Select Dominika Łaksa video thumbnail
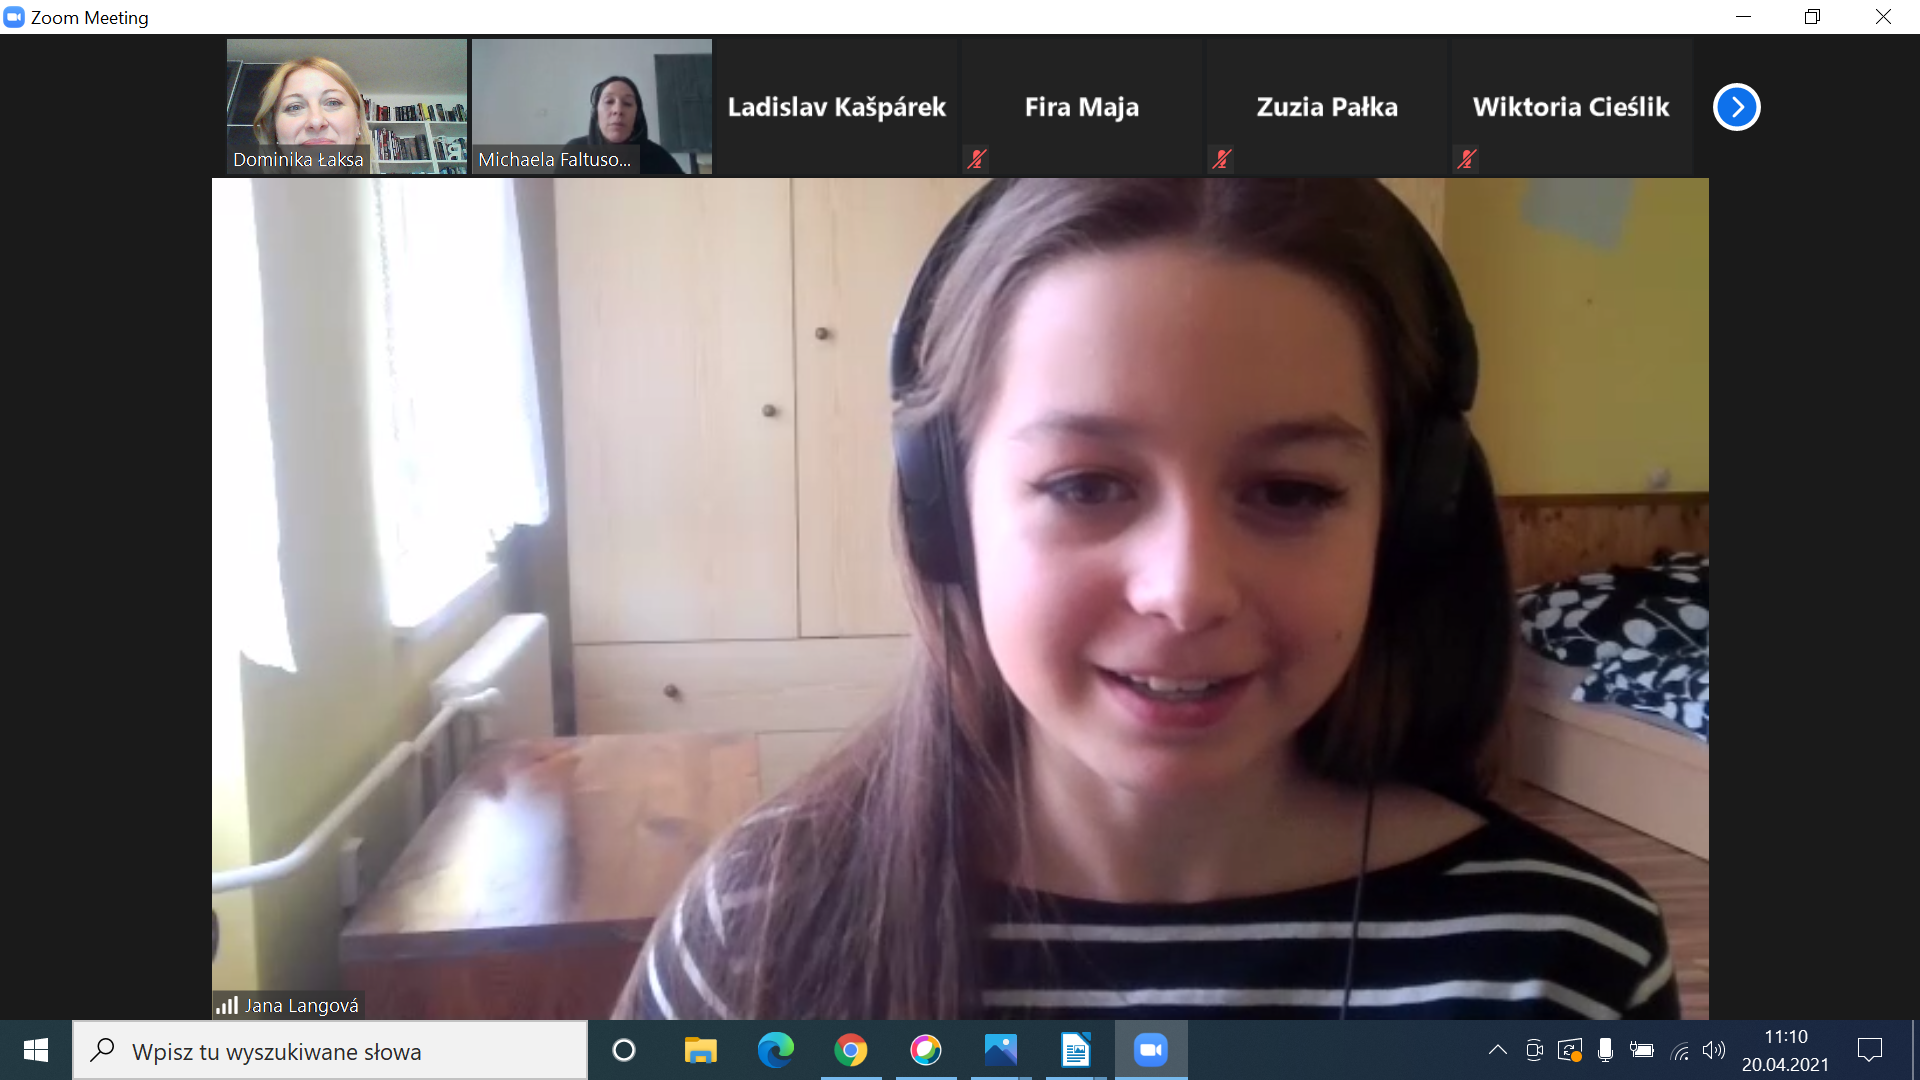1920x1080 pixels. point(347,106)
